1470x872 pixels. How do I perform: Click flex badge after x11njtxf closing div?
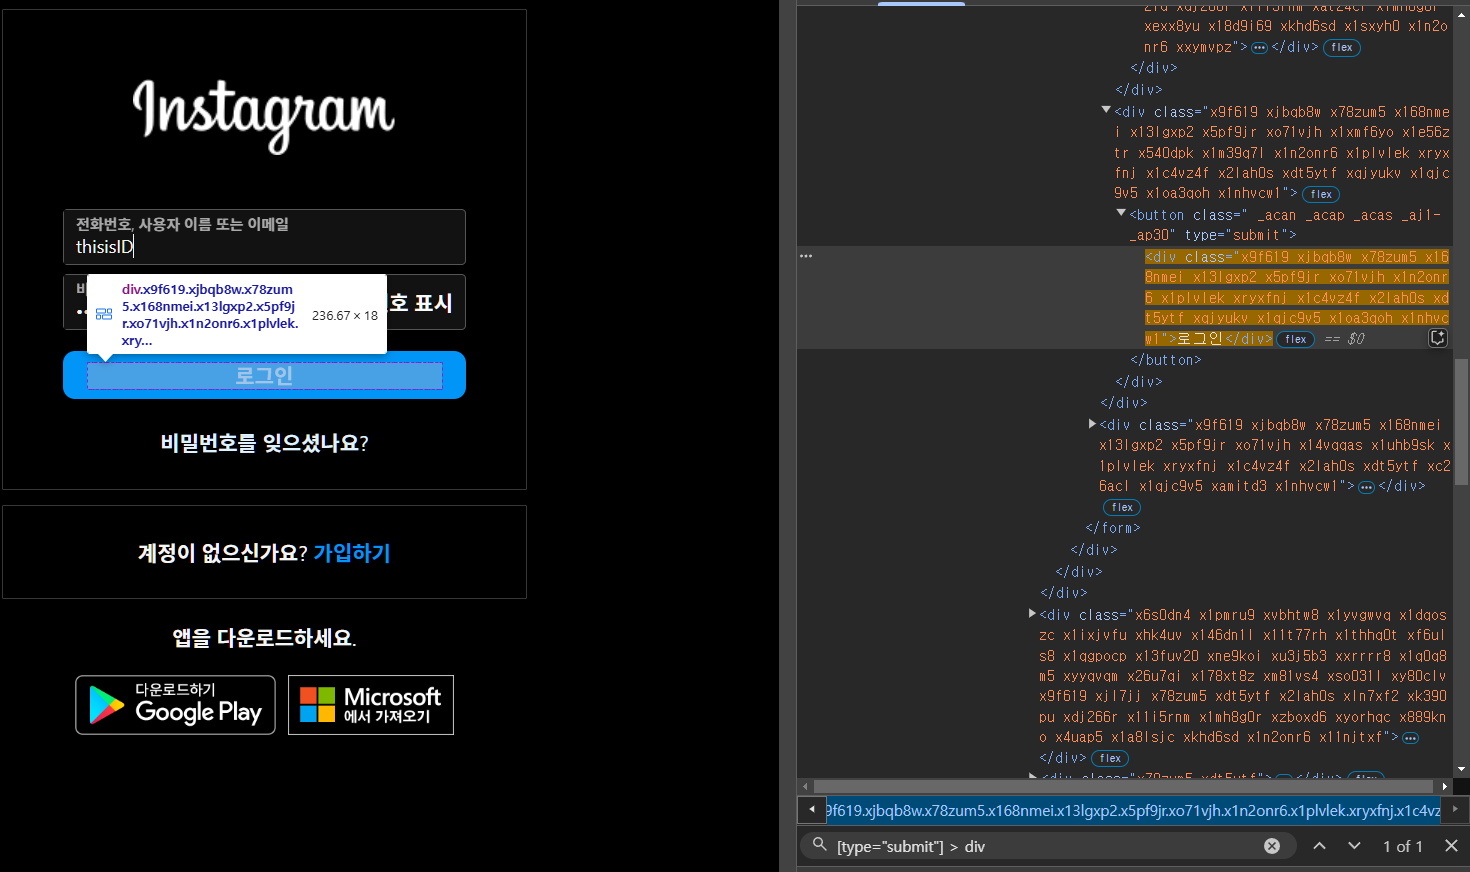point(1110,758)
